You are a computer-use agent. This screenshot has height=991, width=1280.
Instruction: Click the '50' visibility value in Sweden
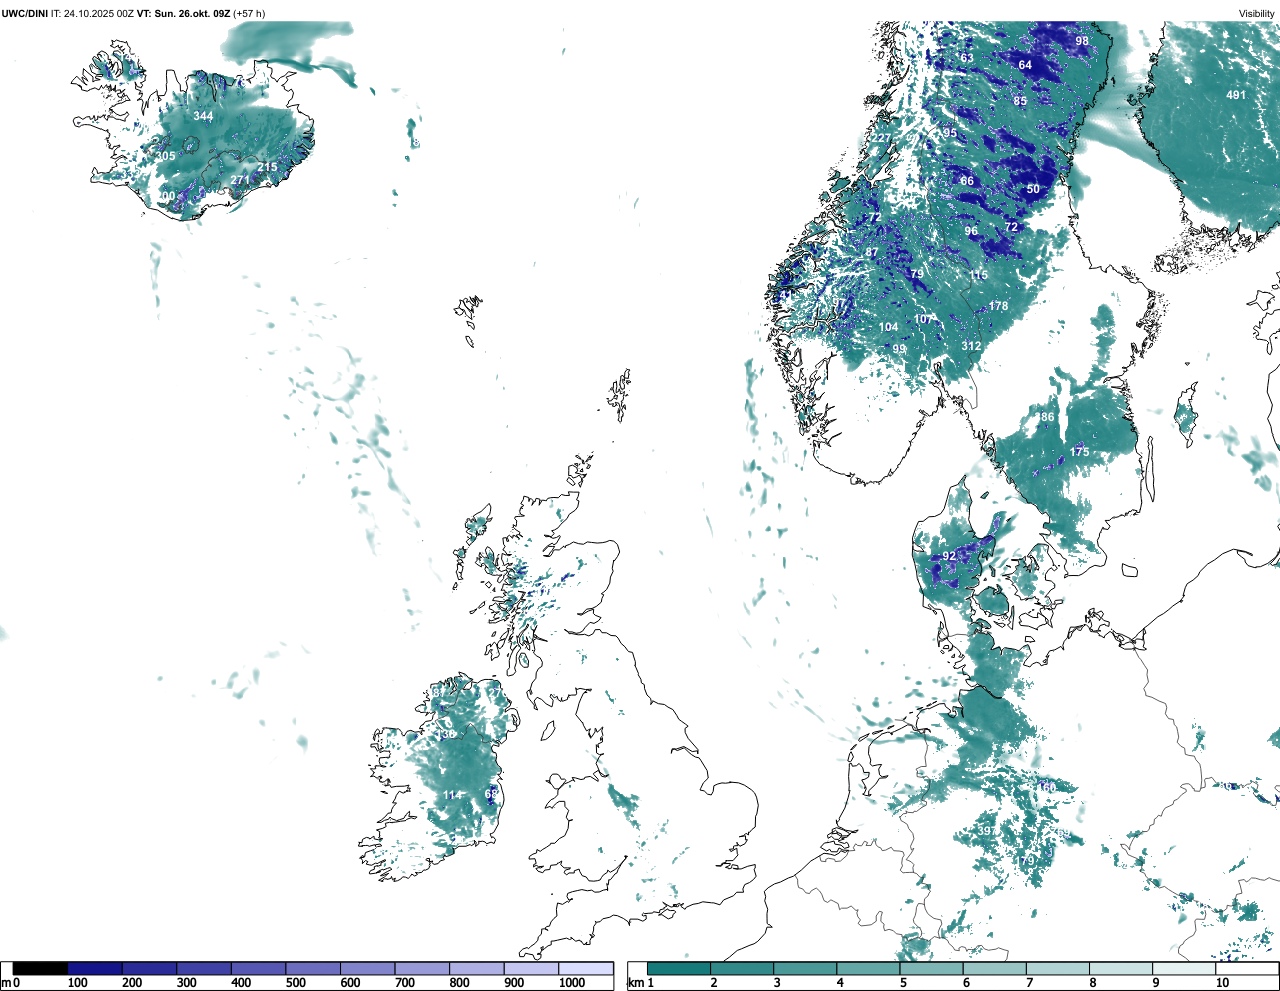coord(1033,189)
